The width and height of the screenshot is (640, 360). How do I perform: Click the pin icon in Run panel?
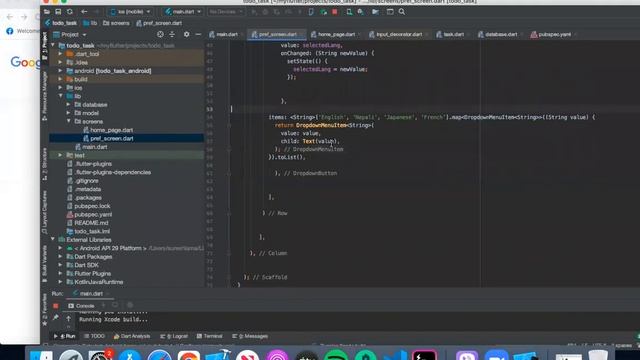[x=56, y=318]
